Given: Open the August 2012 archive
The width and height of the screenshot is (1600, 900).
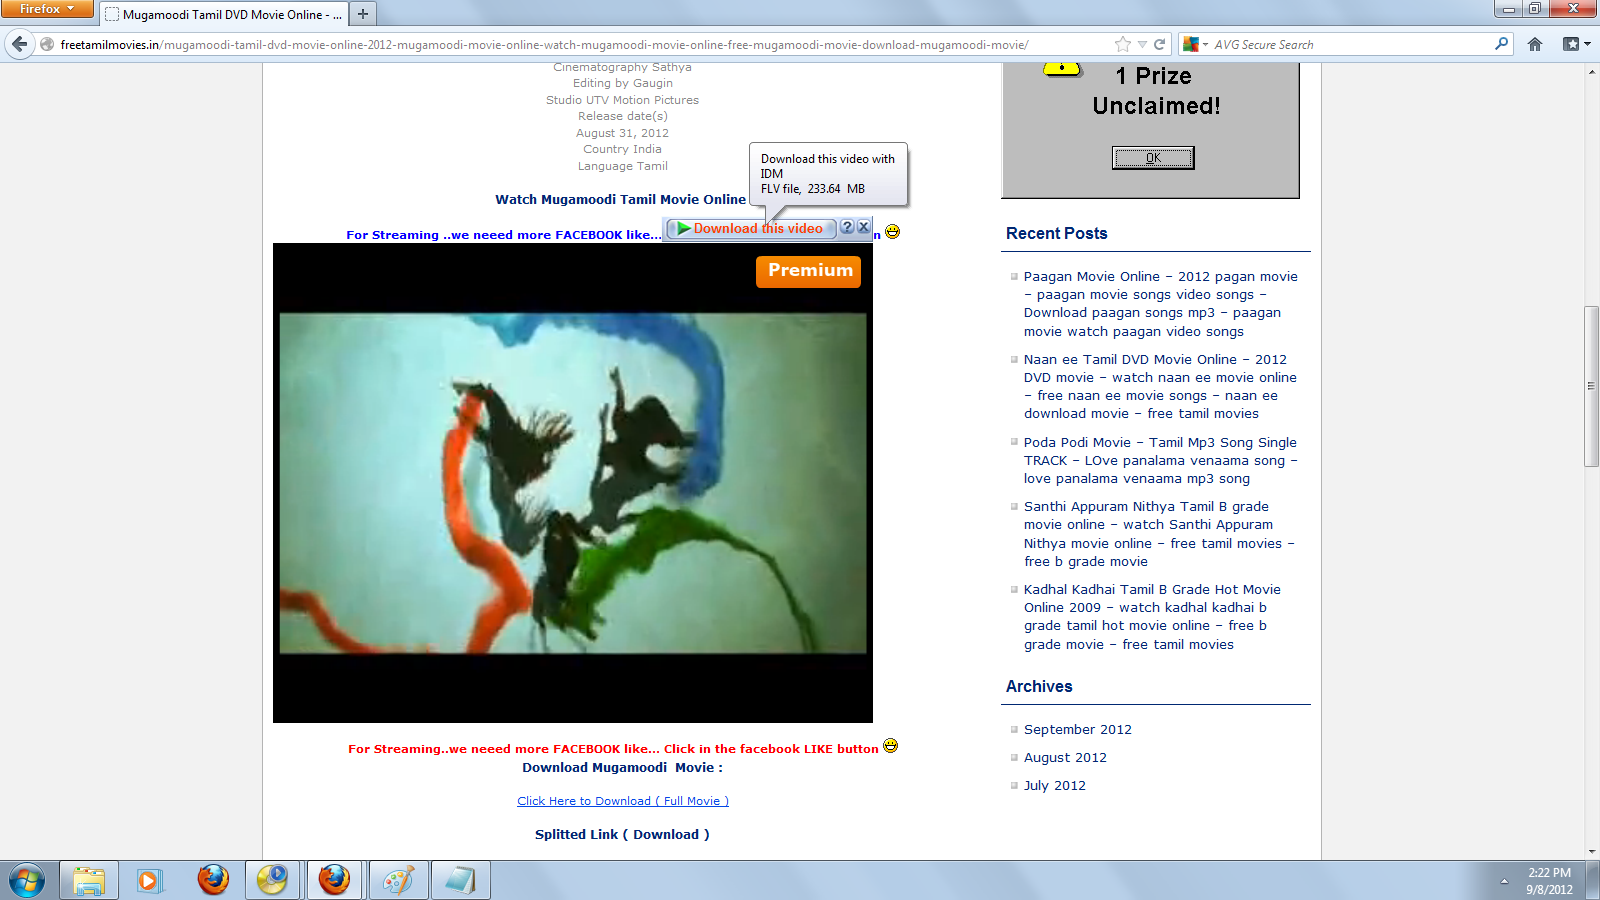Looking at the screenshot, I should click(1065, 758).
